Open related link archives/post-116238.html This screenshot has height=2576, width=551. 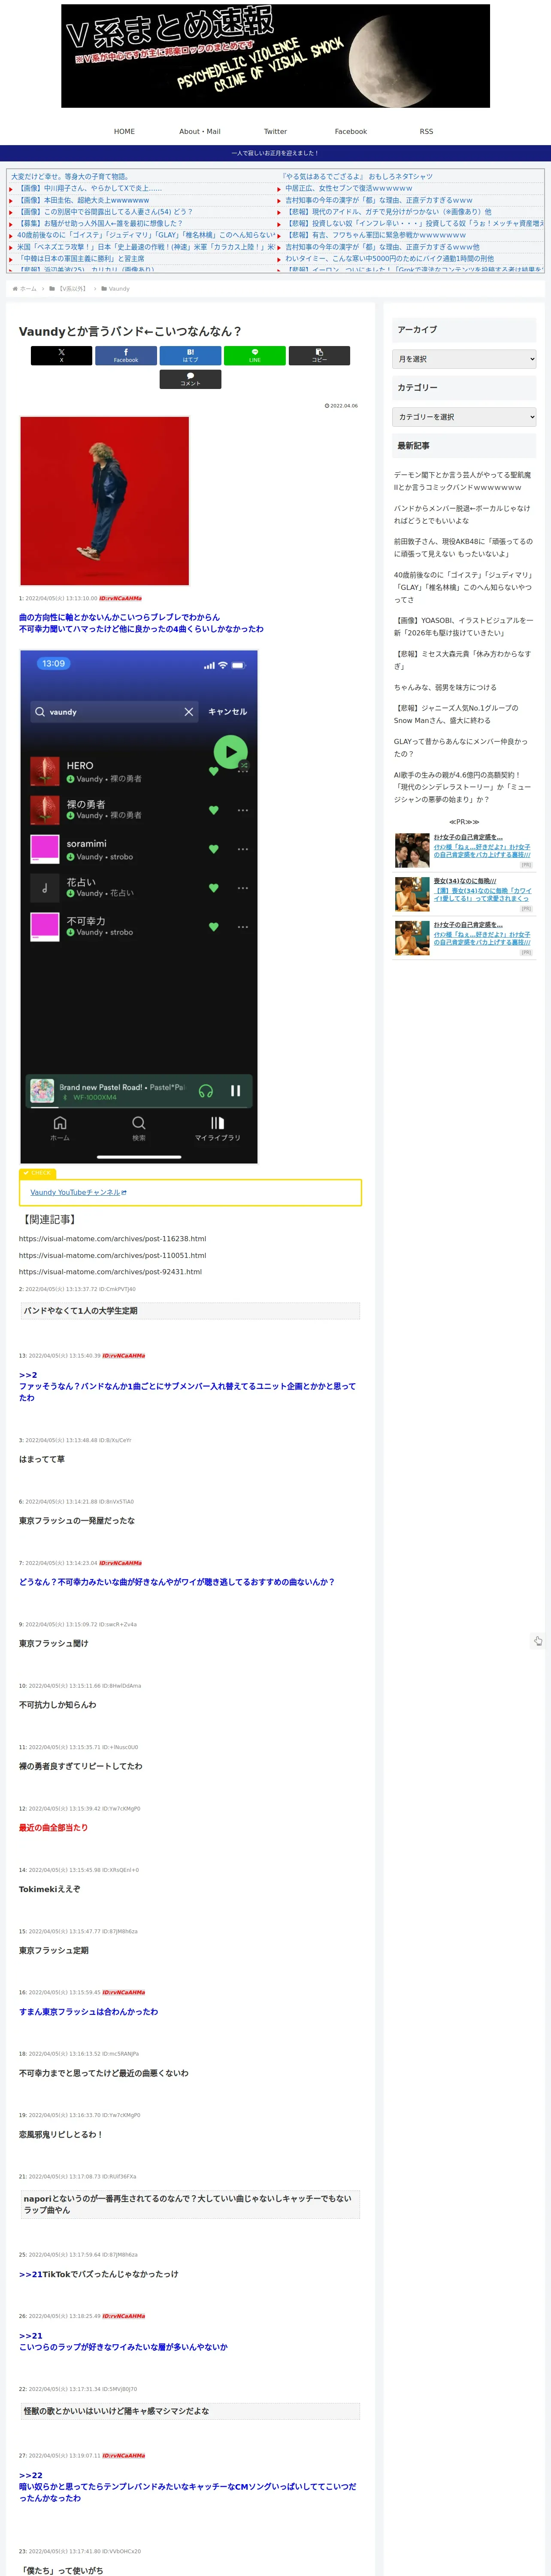112,1238
